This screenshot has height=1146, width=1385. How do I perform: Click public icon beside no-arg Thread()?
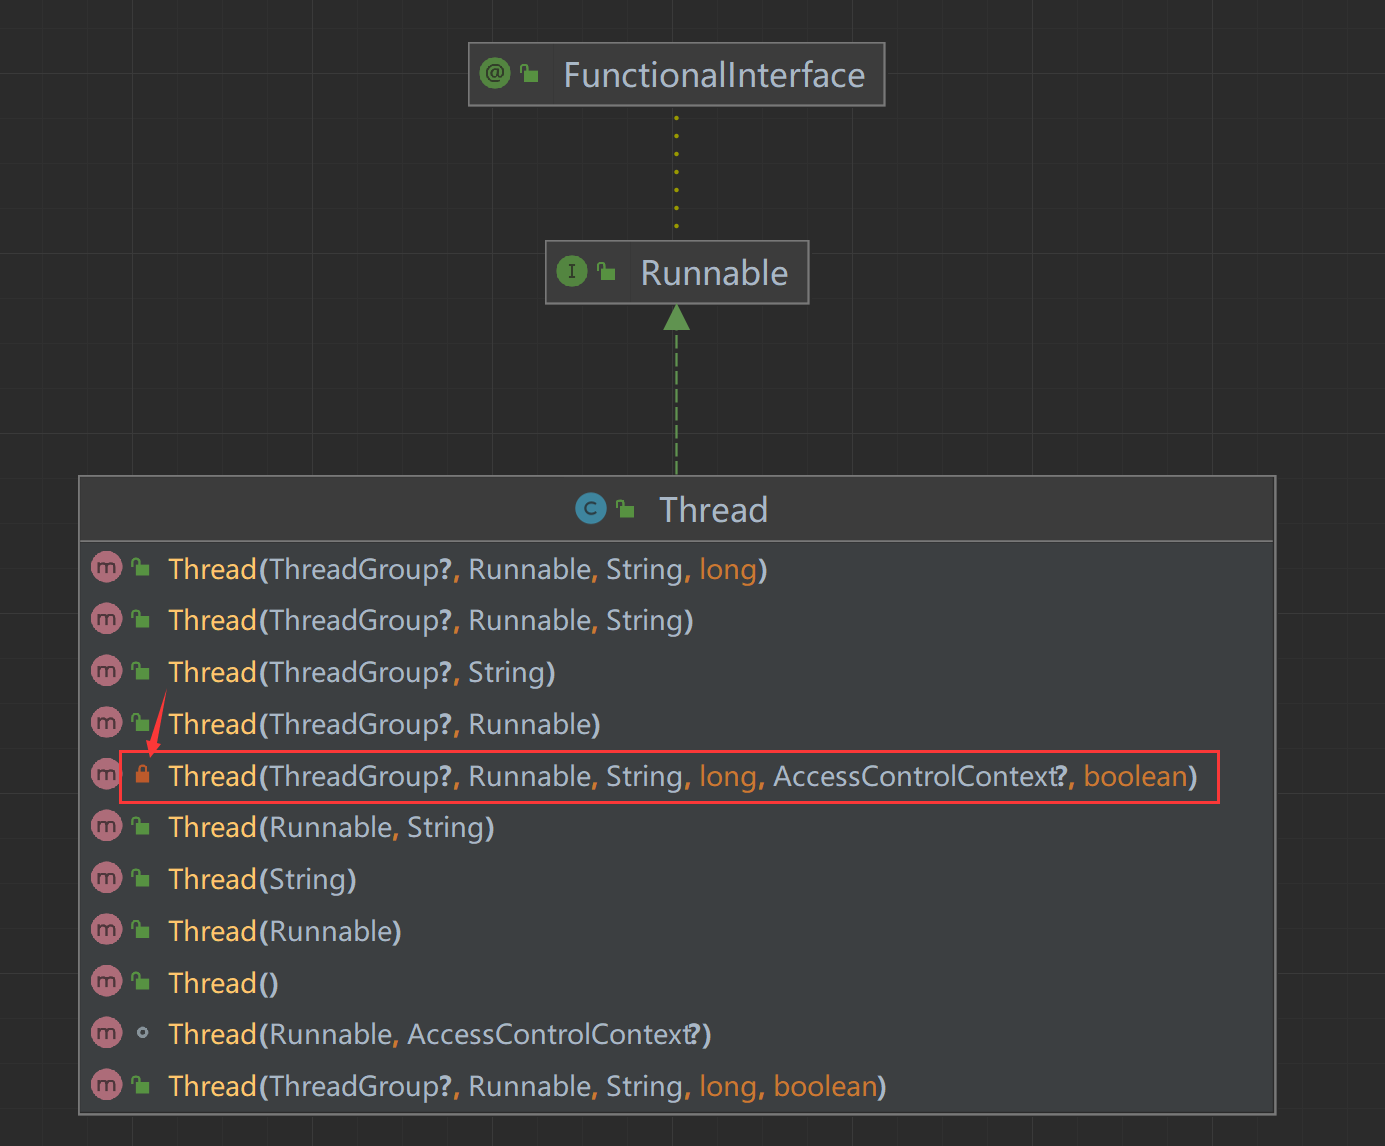pyautogui.click(x=142, y=982)
